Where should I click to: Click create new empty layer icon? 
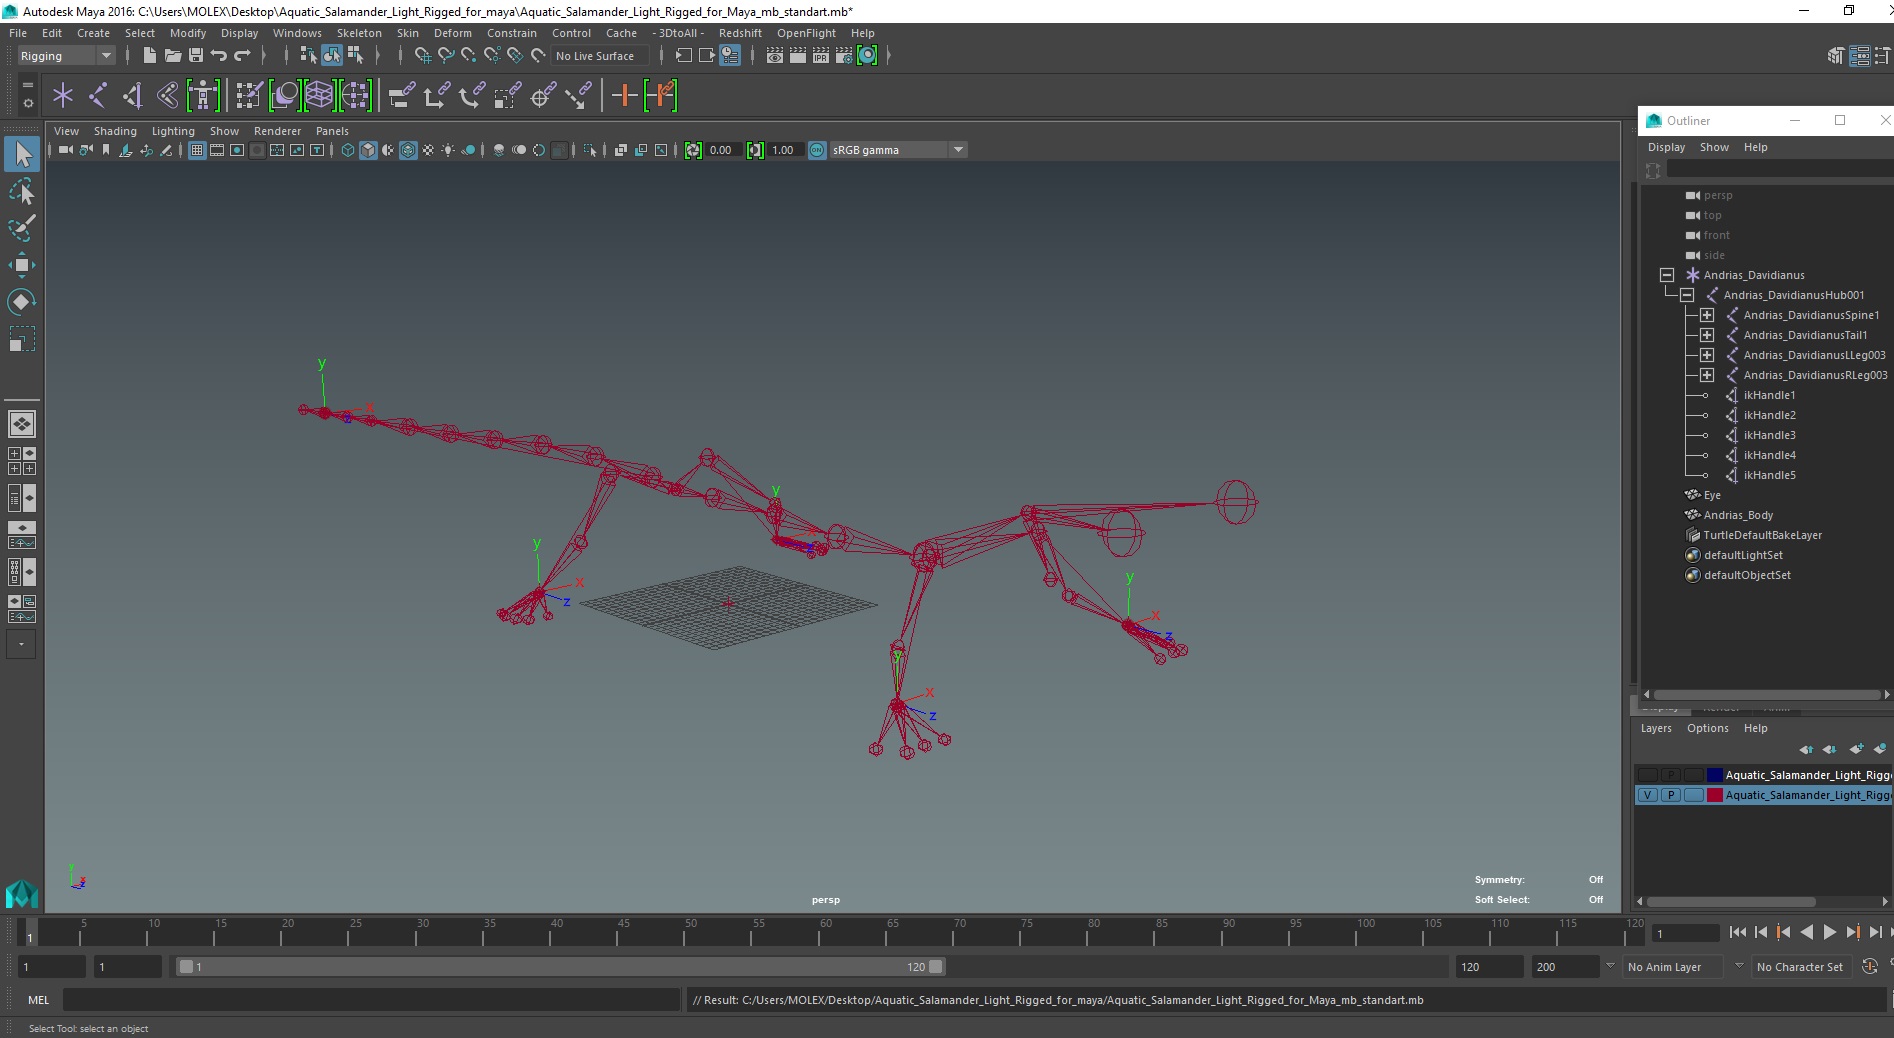click(x=1856, y=749)
